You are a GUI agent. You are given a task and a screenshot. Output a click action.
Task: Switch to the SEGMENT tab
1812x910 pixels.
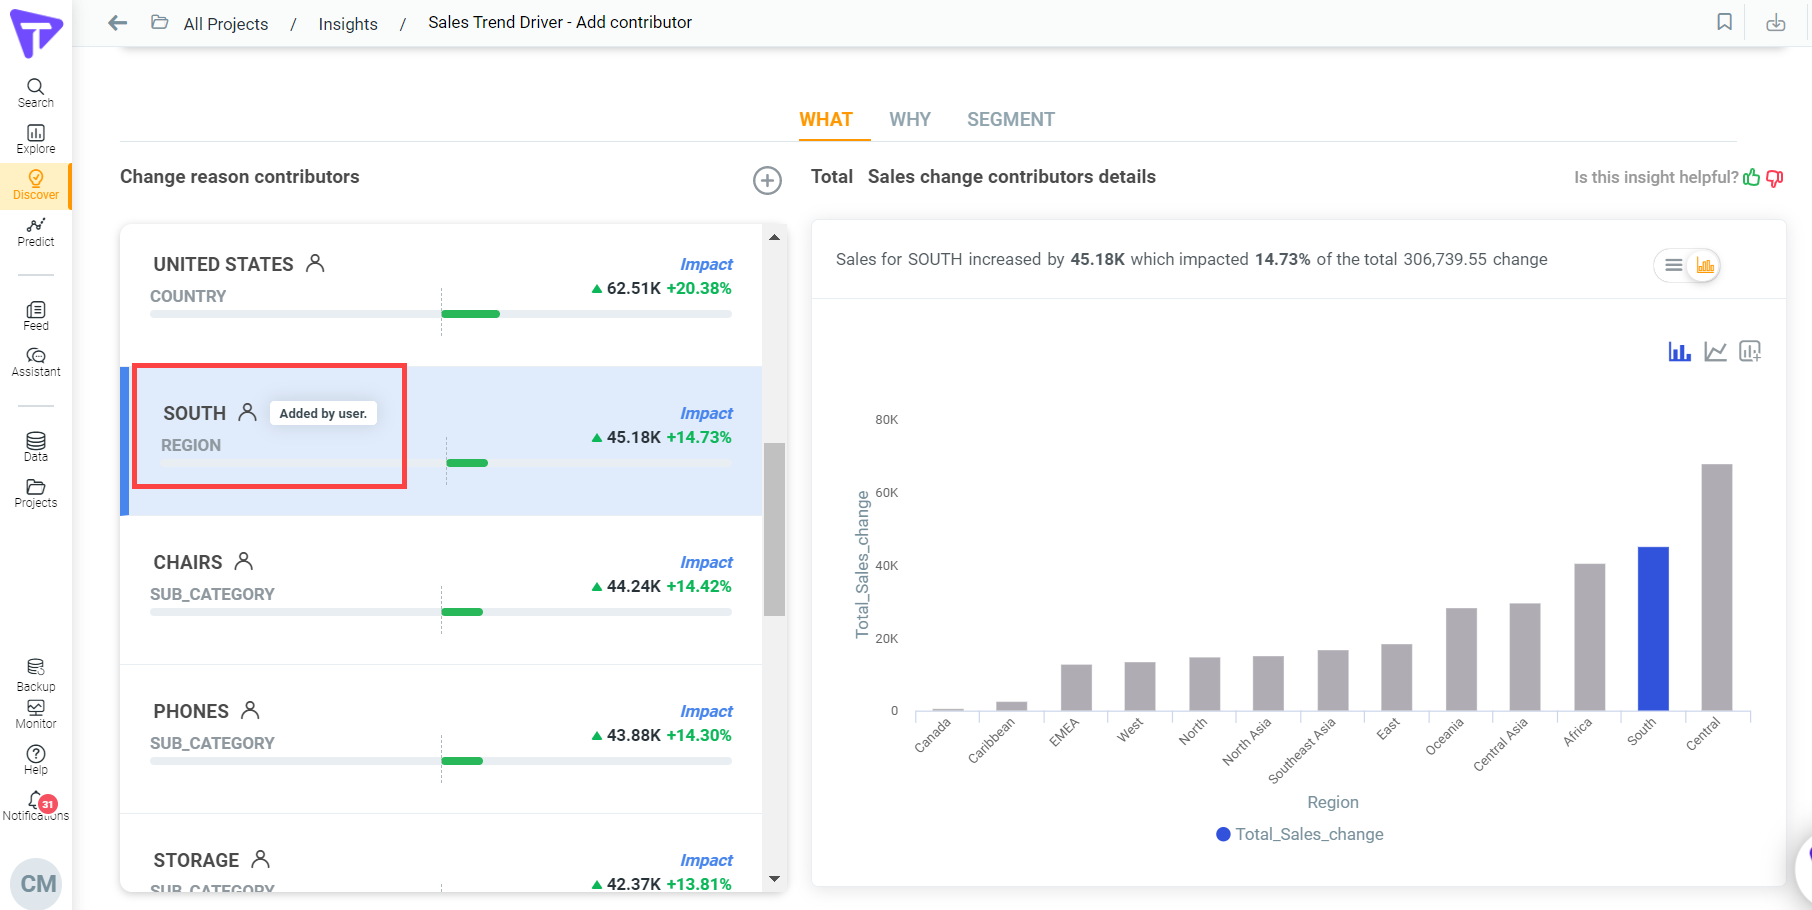(x=1011, y=120)
